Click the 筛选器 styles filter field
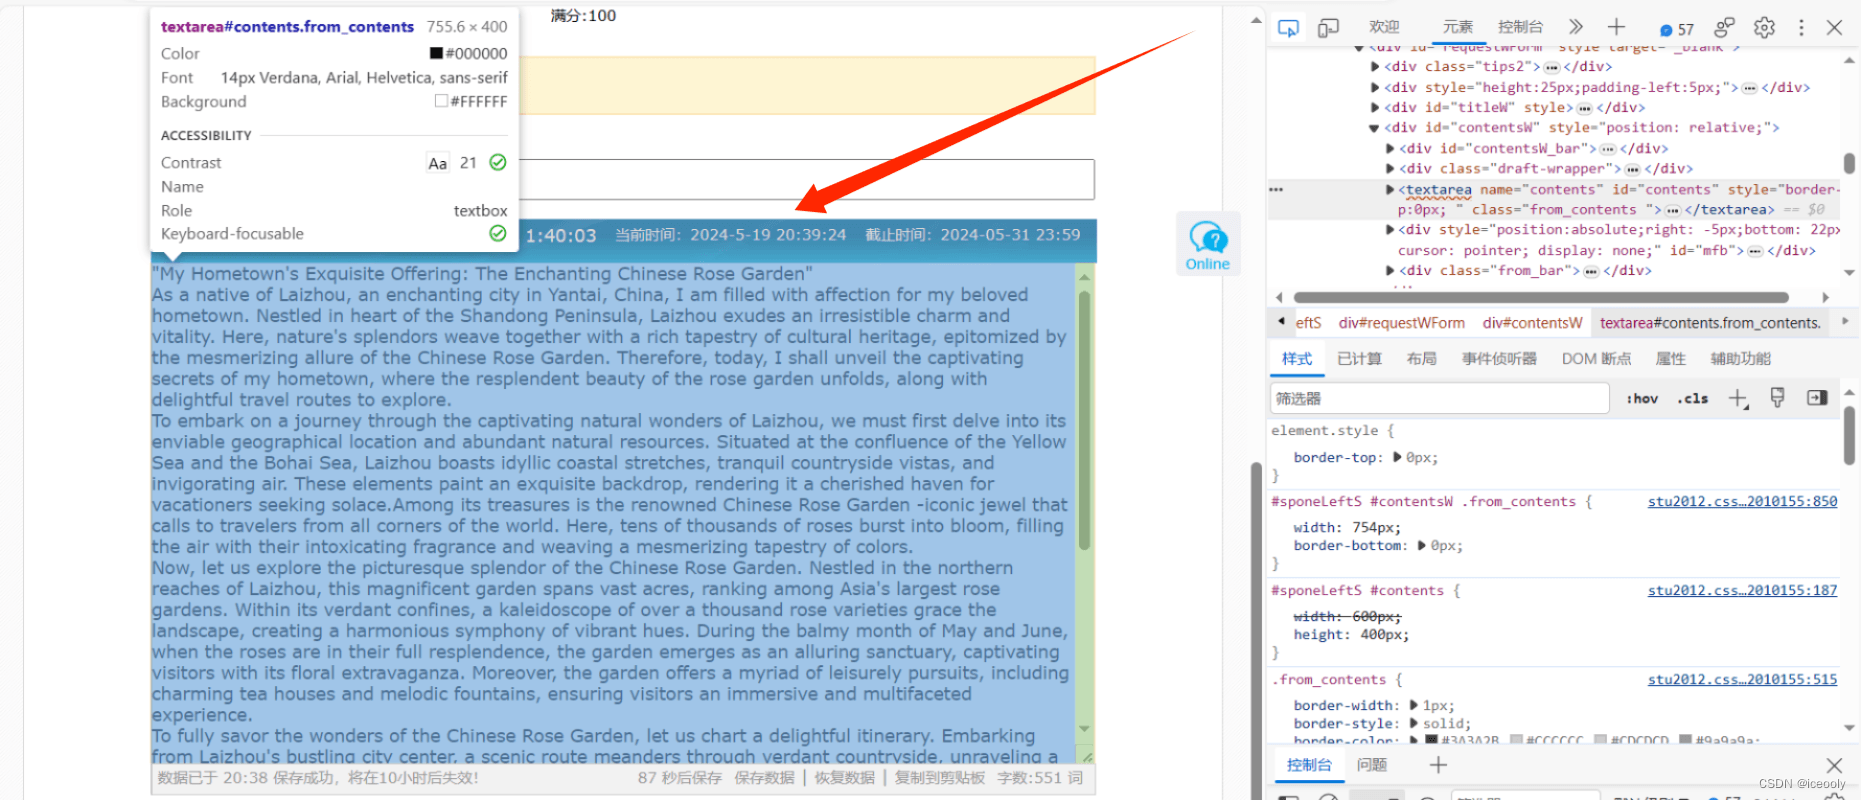 [x=1439, y=399]
